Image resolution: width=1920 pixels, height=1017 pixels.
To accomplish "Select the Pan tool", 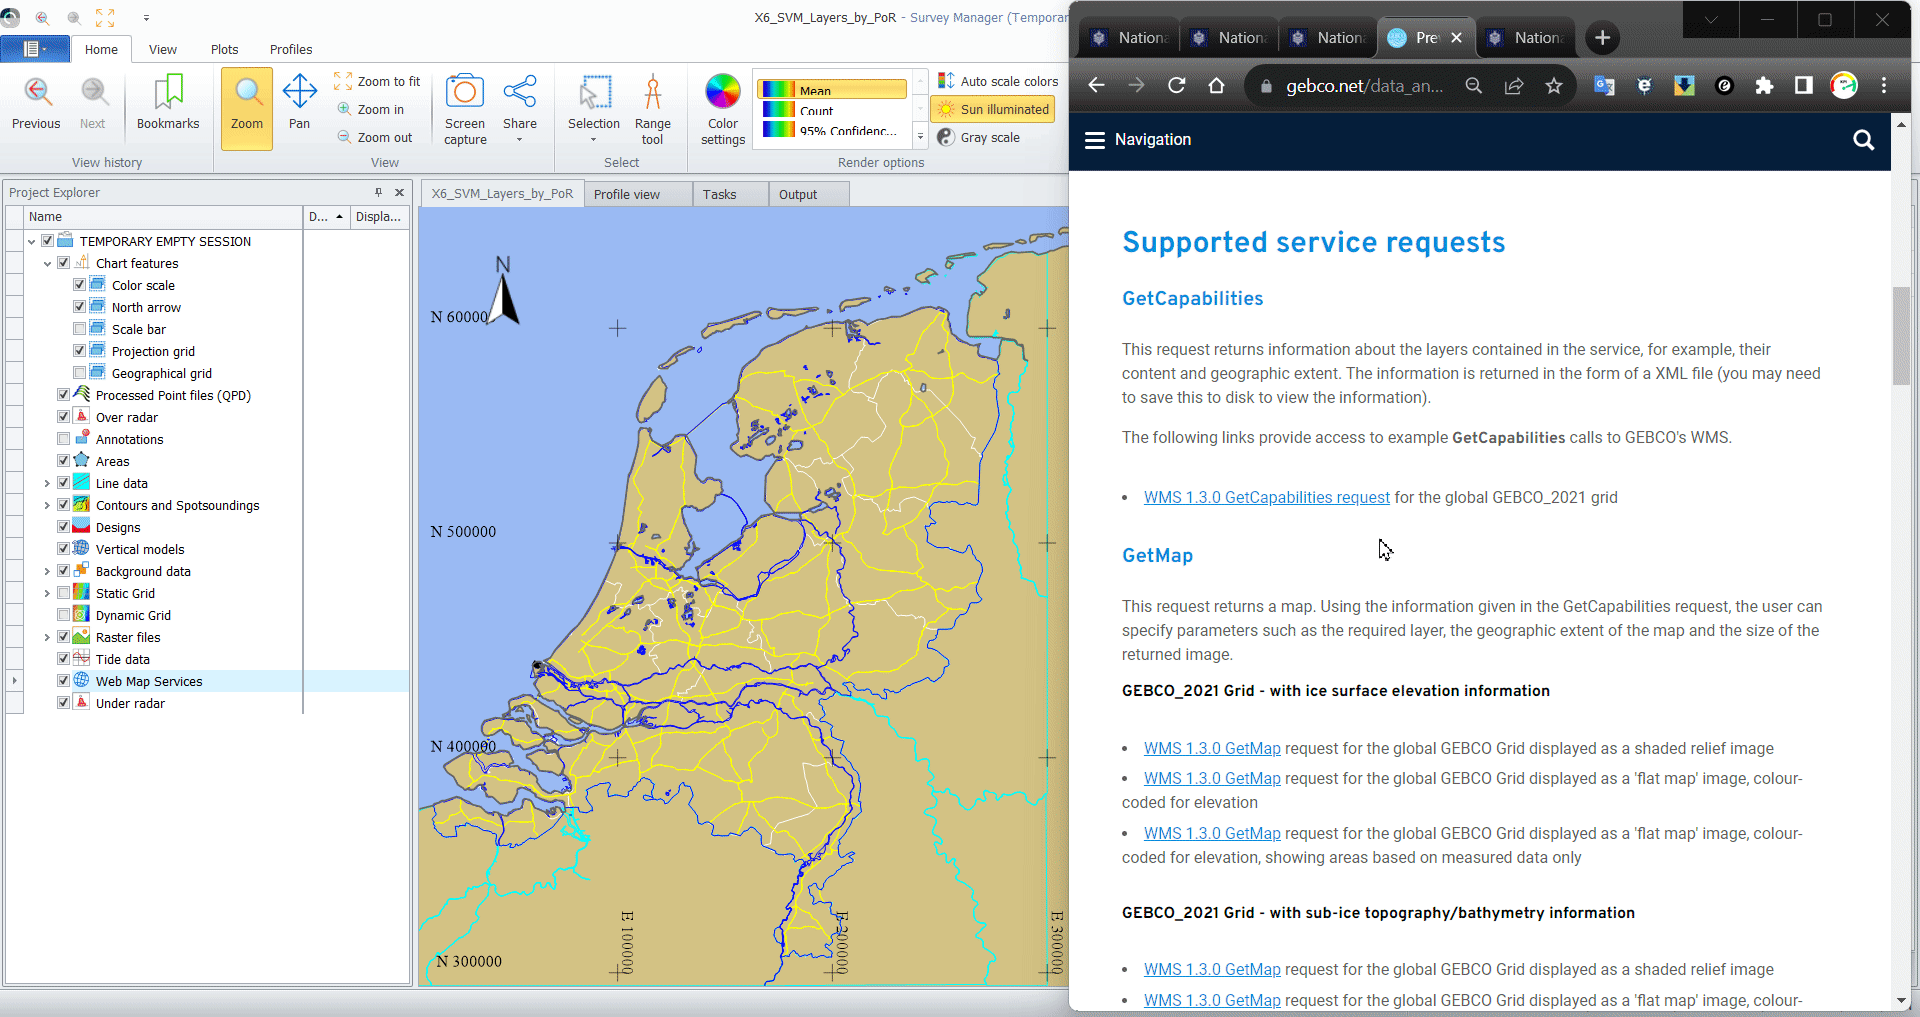I will pos(299,102).
